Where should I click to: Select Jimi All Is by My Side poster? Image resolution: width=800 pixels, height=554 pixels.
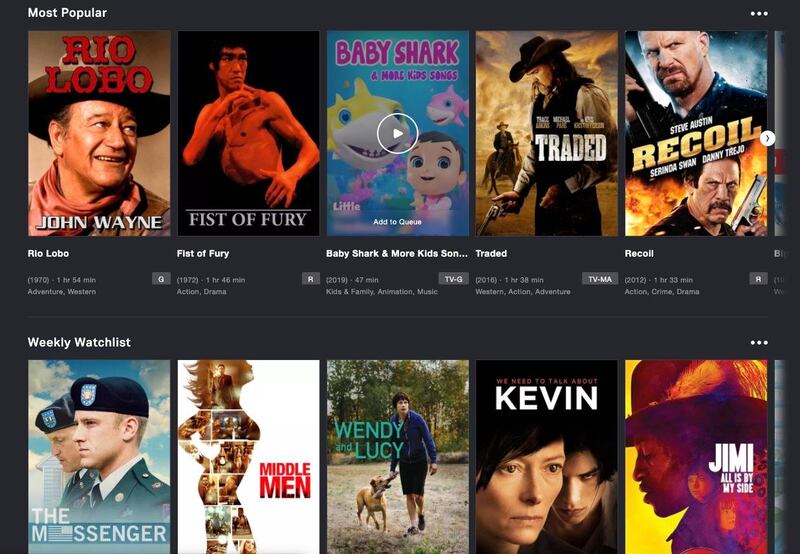click(x=696, y=457)
